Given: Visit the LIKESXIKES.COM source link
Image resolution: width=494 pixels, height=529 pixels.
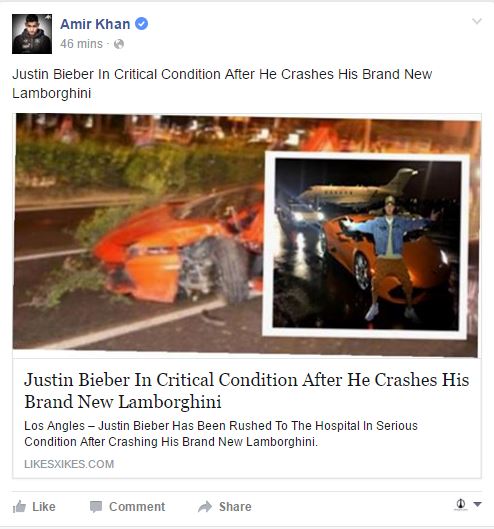Looking at the screenshot, I should pos(69,464).
